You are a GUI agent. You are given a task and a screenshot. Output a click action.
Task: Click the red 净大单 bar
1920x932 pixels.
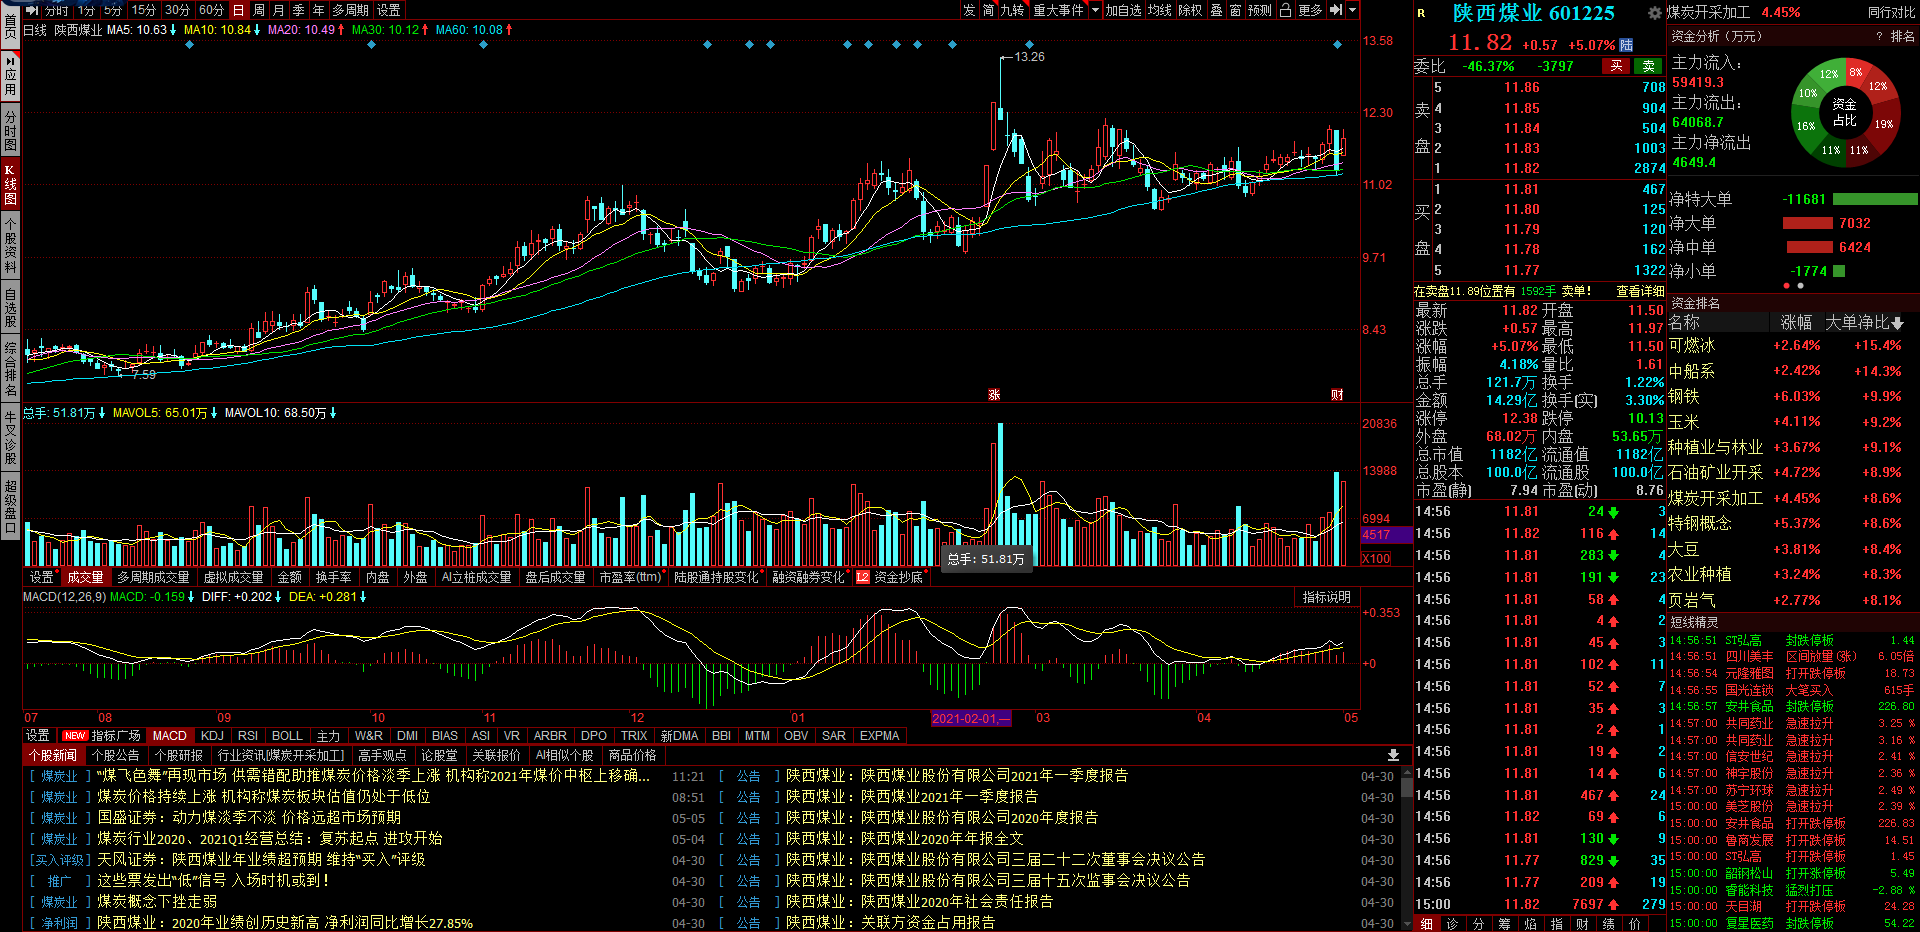click(1808, 223)
